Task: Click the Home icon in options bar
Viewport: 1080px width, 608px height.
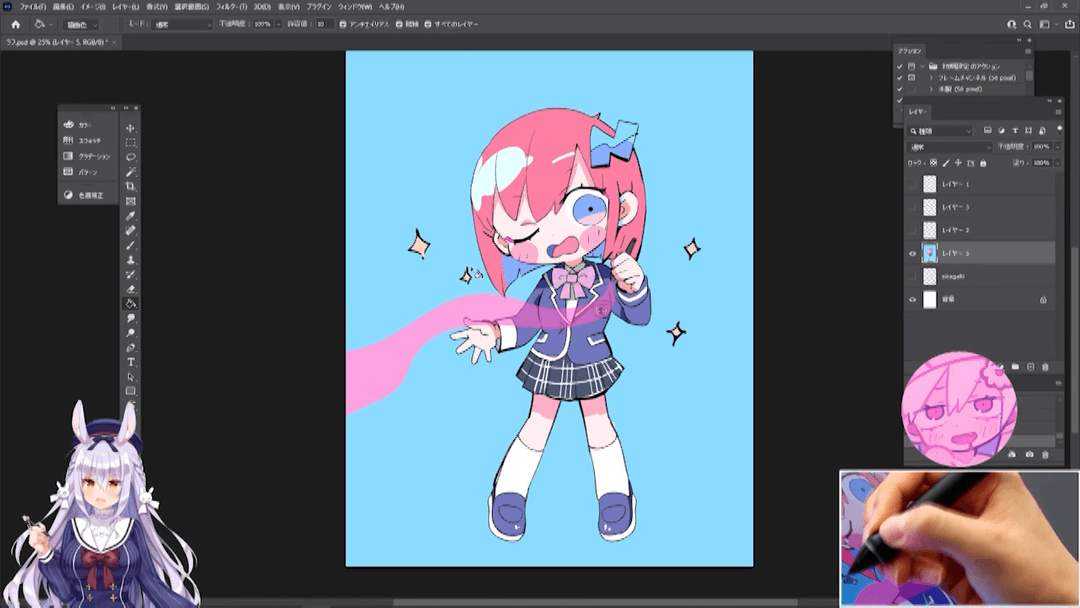Action: (15, 24)
